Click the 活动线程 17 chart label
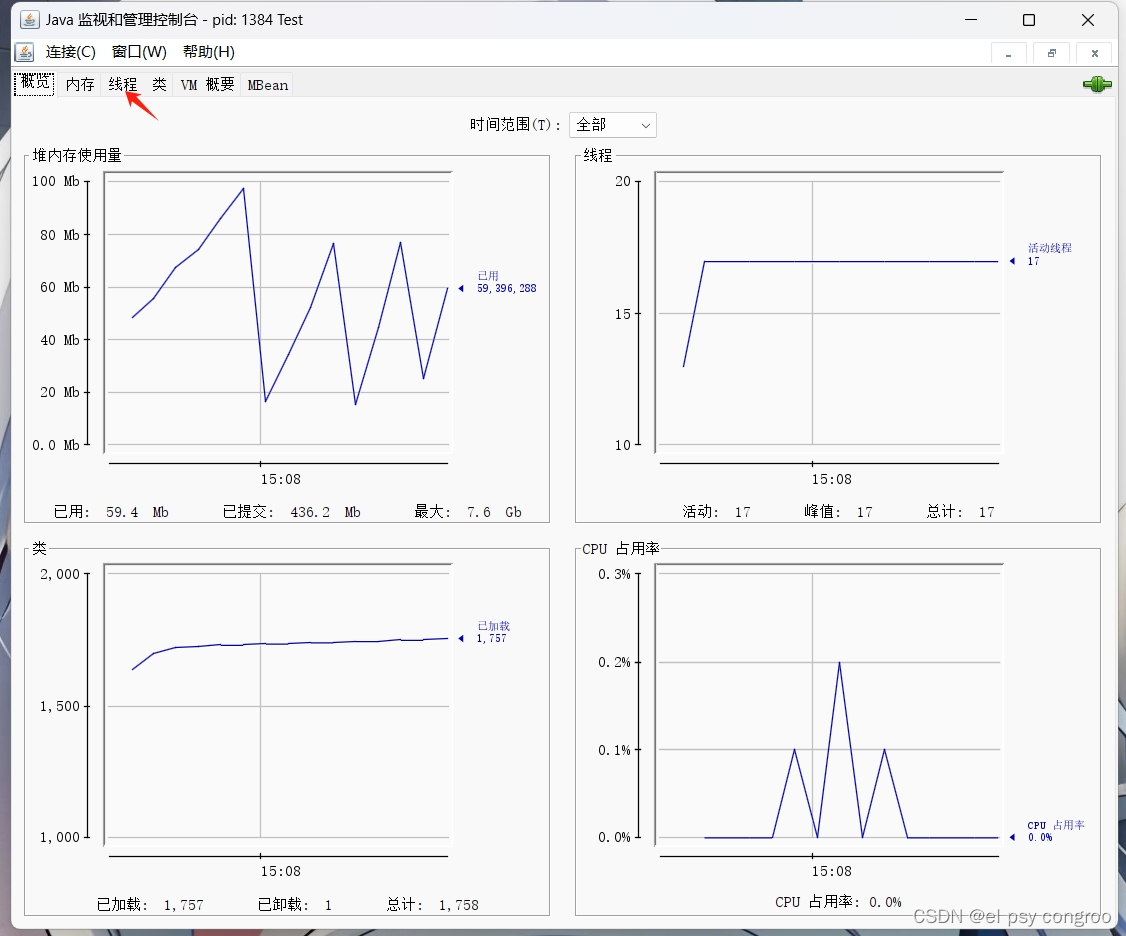Image resolution: width=1126 pixels, height=936 pixels. (1049, 254)
